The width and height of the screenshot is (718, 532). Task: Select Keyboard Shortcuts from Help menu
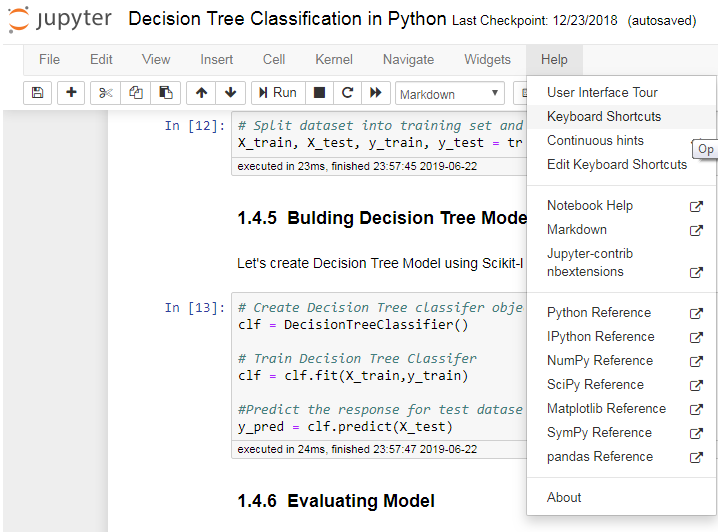tap(603, 117)
